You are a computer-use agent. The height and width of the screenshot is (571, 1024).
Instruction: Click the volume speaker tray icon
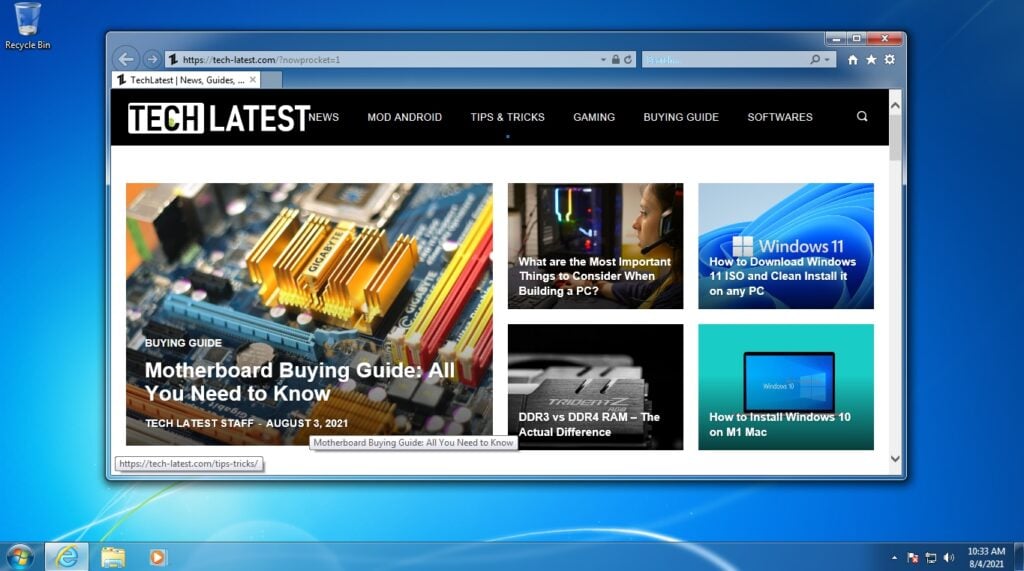(949, 557)
